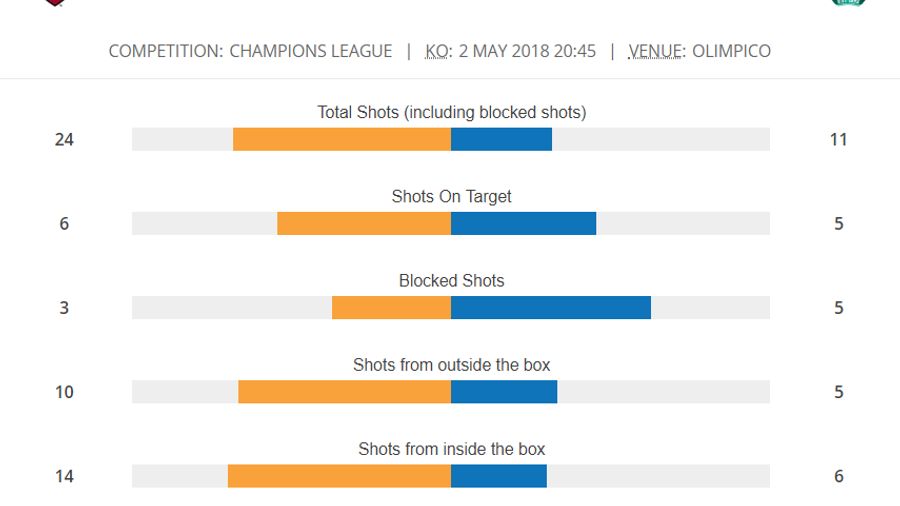Click the blue Blocked Shots bar
The width and height of the screenshot is (900, 506).
551,307
